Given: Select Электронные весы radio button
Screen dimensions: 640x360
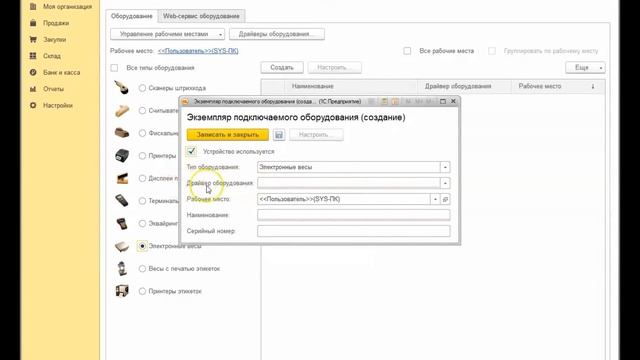Looking at the screenshot, I should click(x=142, y=246).
